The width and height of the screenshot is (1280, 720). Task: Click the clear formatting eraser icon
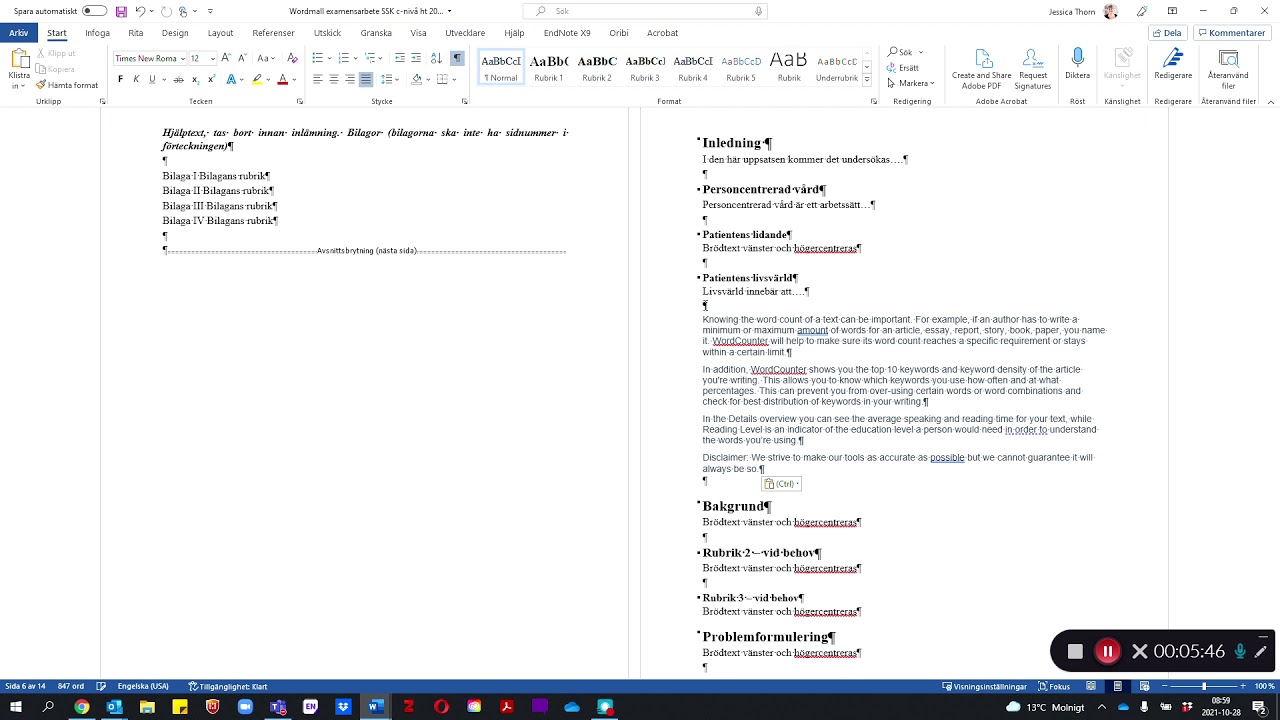pos(292,58)
